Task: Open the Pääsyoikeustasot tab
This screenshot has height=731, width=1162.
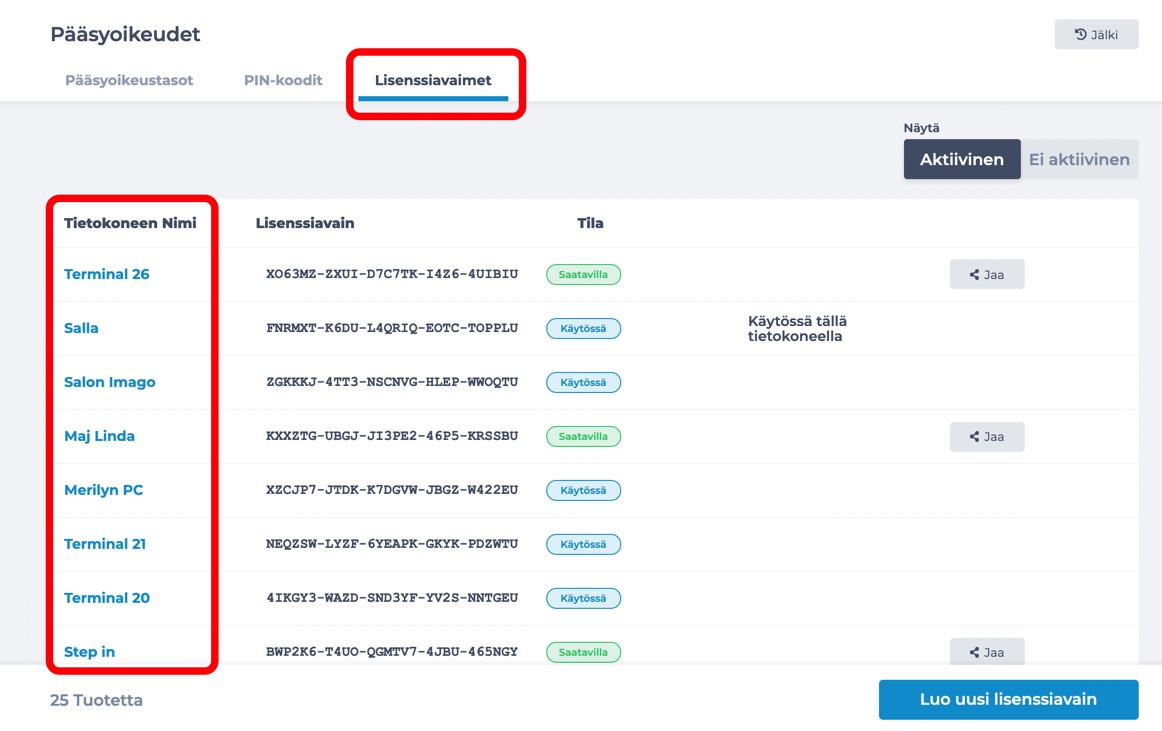Action: [129, 80]
